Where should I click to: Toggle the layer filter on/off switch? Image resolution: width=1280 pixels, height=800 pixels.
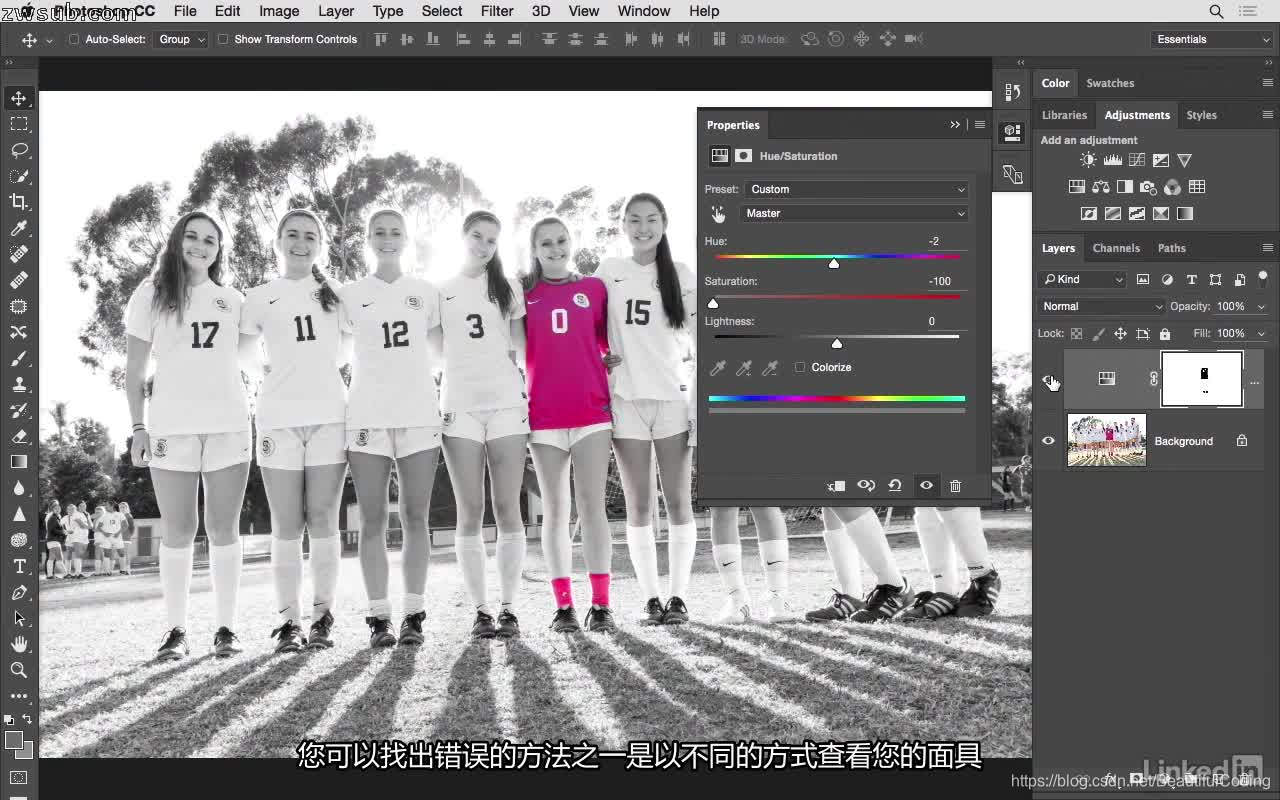click(1262, 278)
